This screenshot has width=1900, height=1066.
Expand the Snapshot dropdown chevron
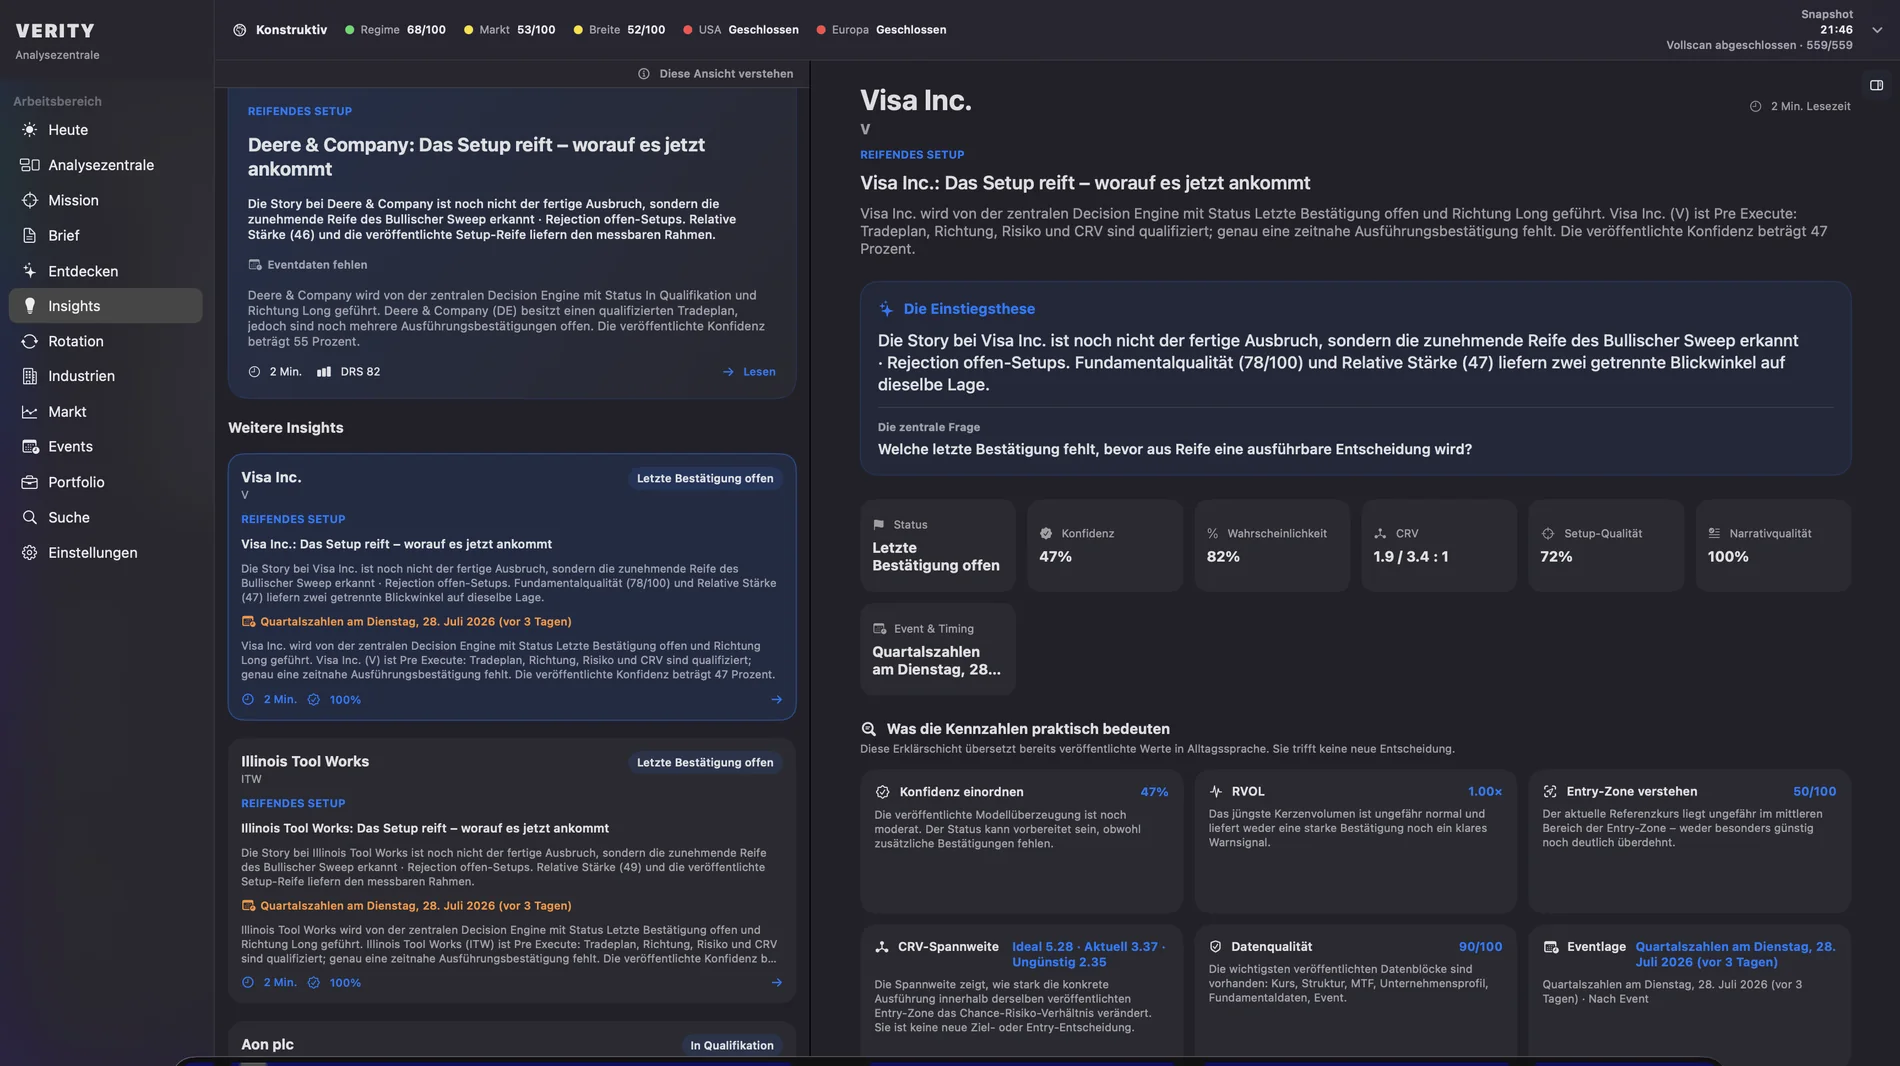coord(1877,30)
